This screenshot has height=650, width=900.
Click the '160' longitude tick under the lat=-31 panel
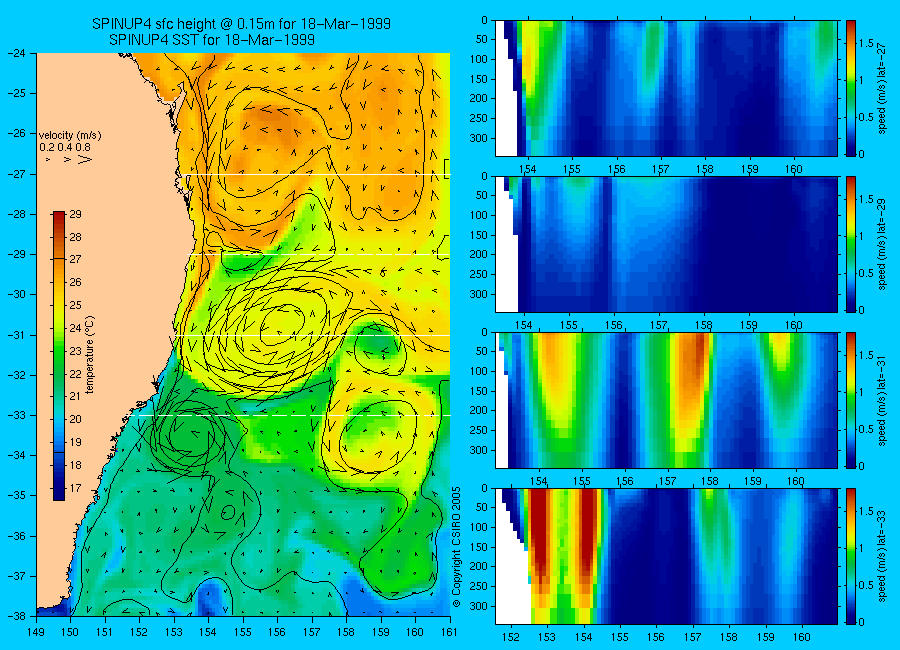pyautogui.click(x=796, y=481)
